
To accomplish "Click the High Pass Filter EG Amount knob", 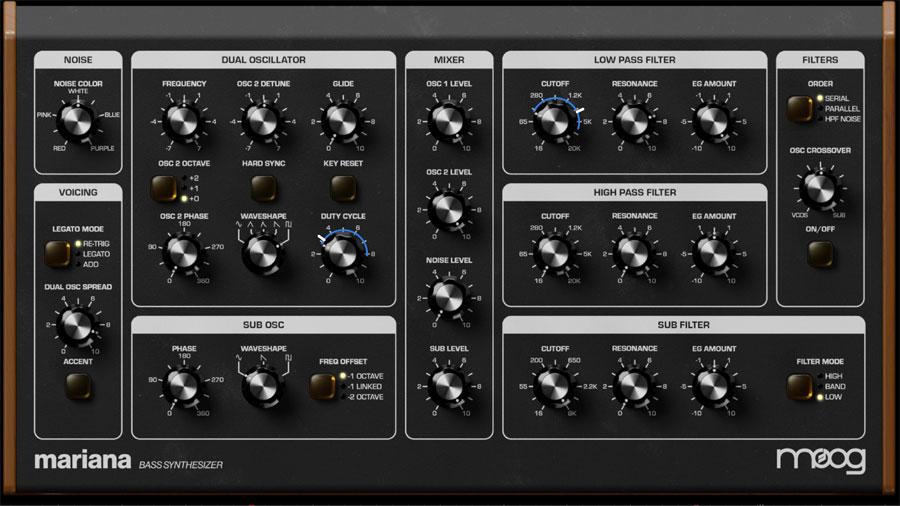I will (713, 253).
